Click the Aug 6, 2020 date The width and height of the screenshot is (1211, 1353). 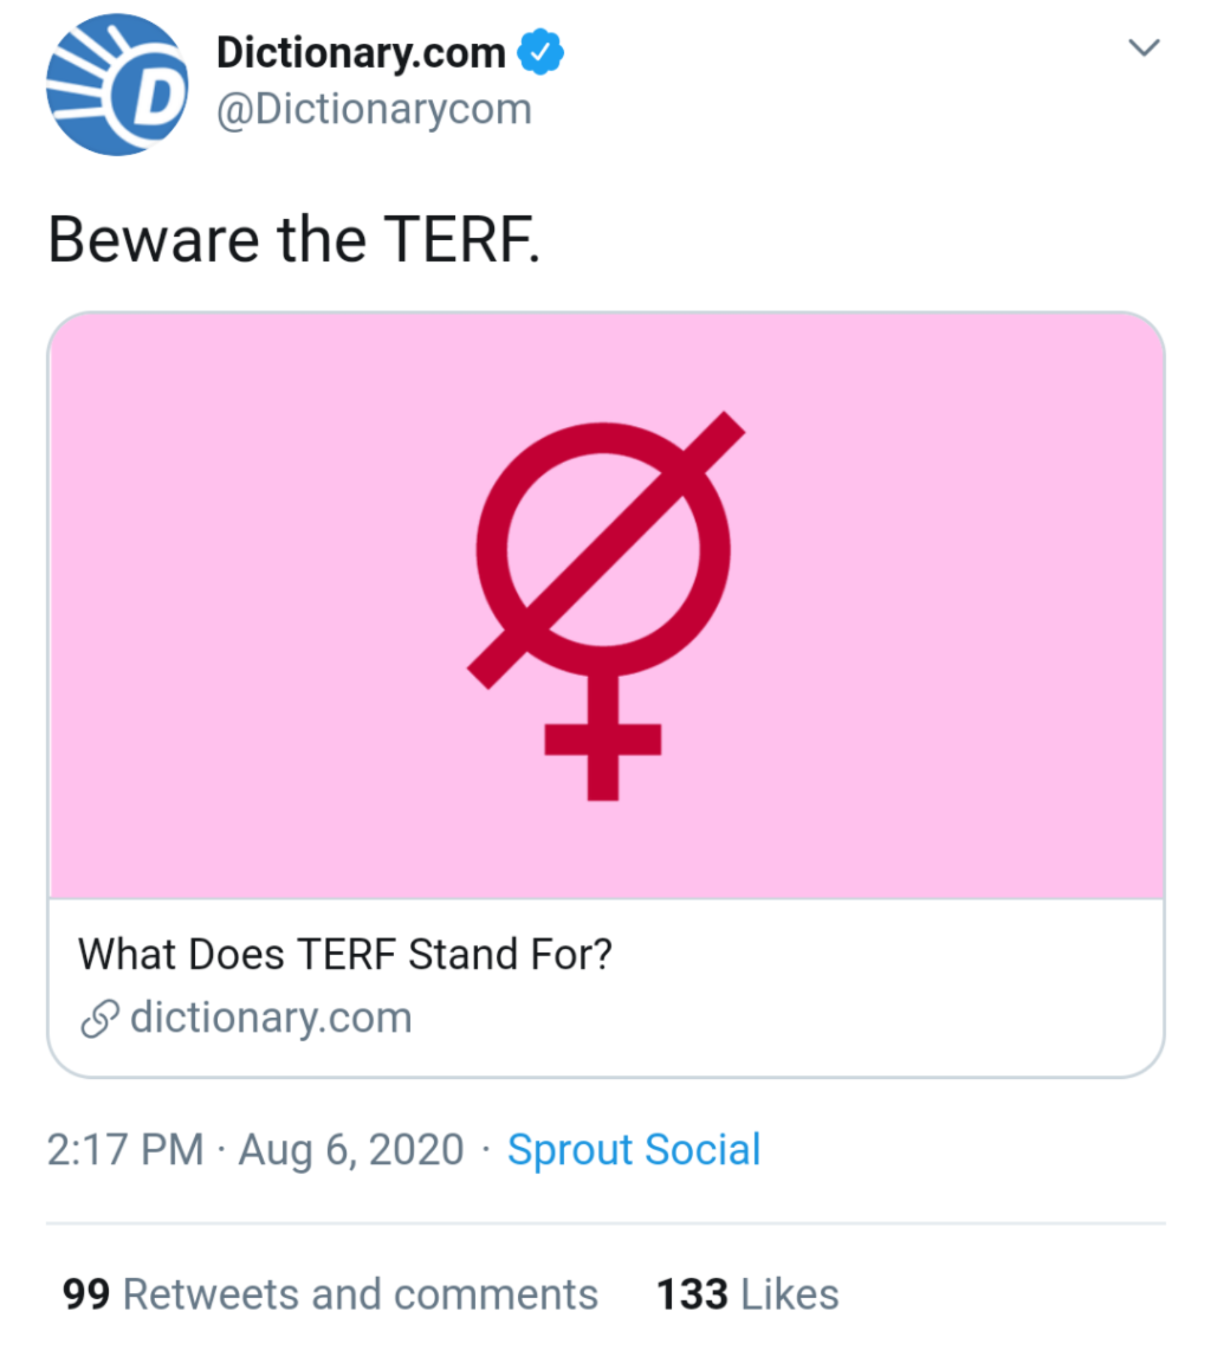tap(351, 1150)
